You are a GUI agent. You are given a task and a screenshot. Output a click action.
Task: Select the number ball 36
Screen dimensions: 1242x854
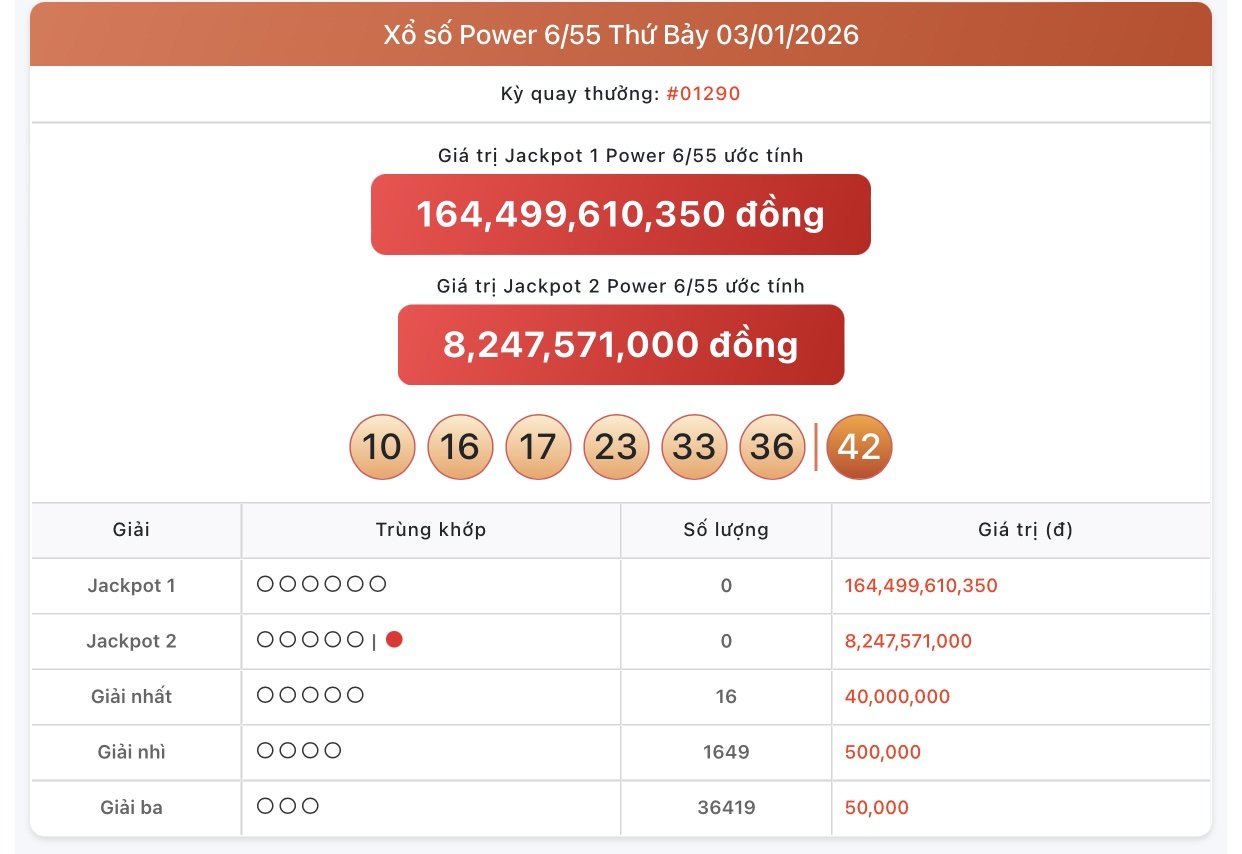pos(772,447)
